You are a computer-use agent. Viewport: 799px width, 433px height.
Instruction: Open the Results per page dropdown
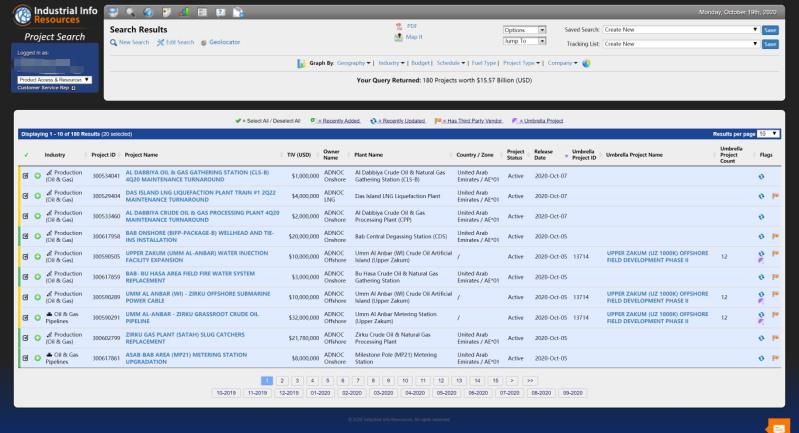click(x=768, y=133)
